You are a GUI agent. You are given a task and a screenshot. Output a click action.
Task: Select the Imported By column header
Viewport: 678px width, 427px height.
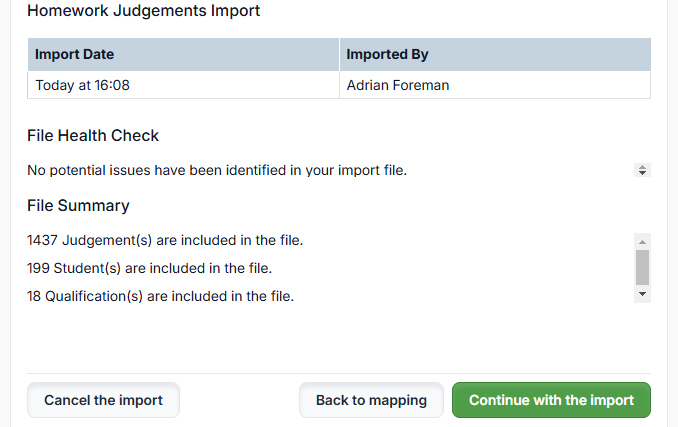[495, 54]
